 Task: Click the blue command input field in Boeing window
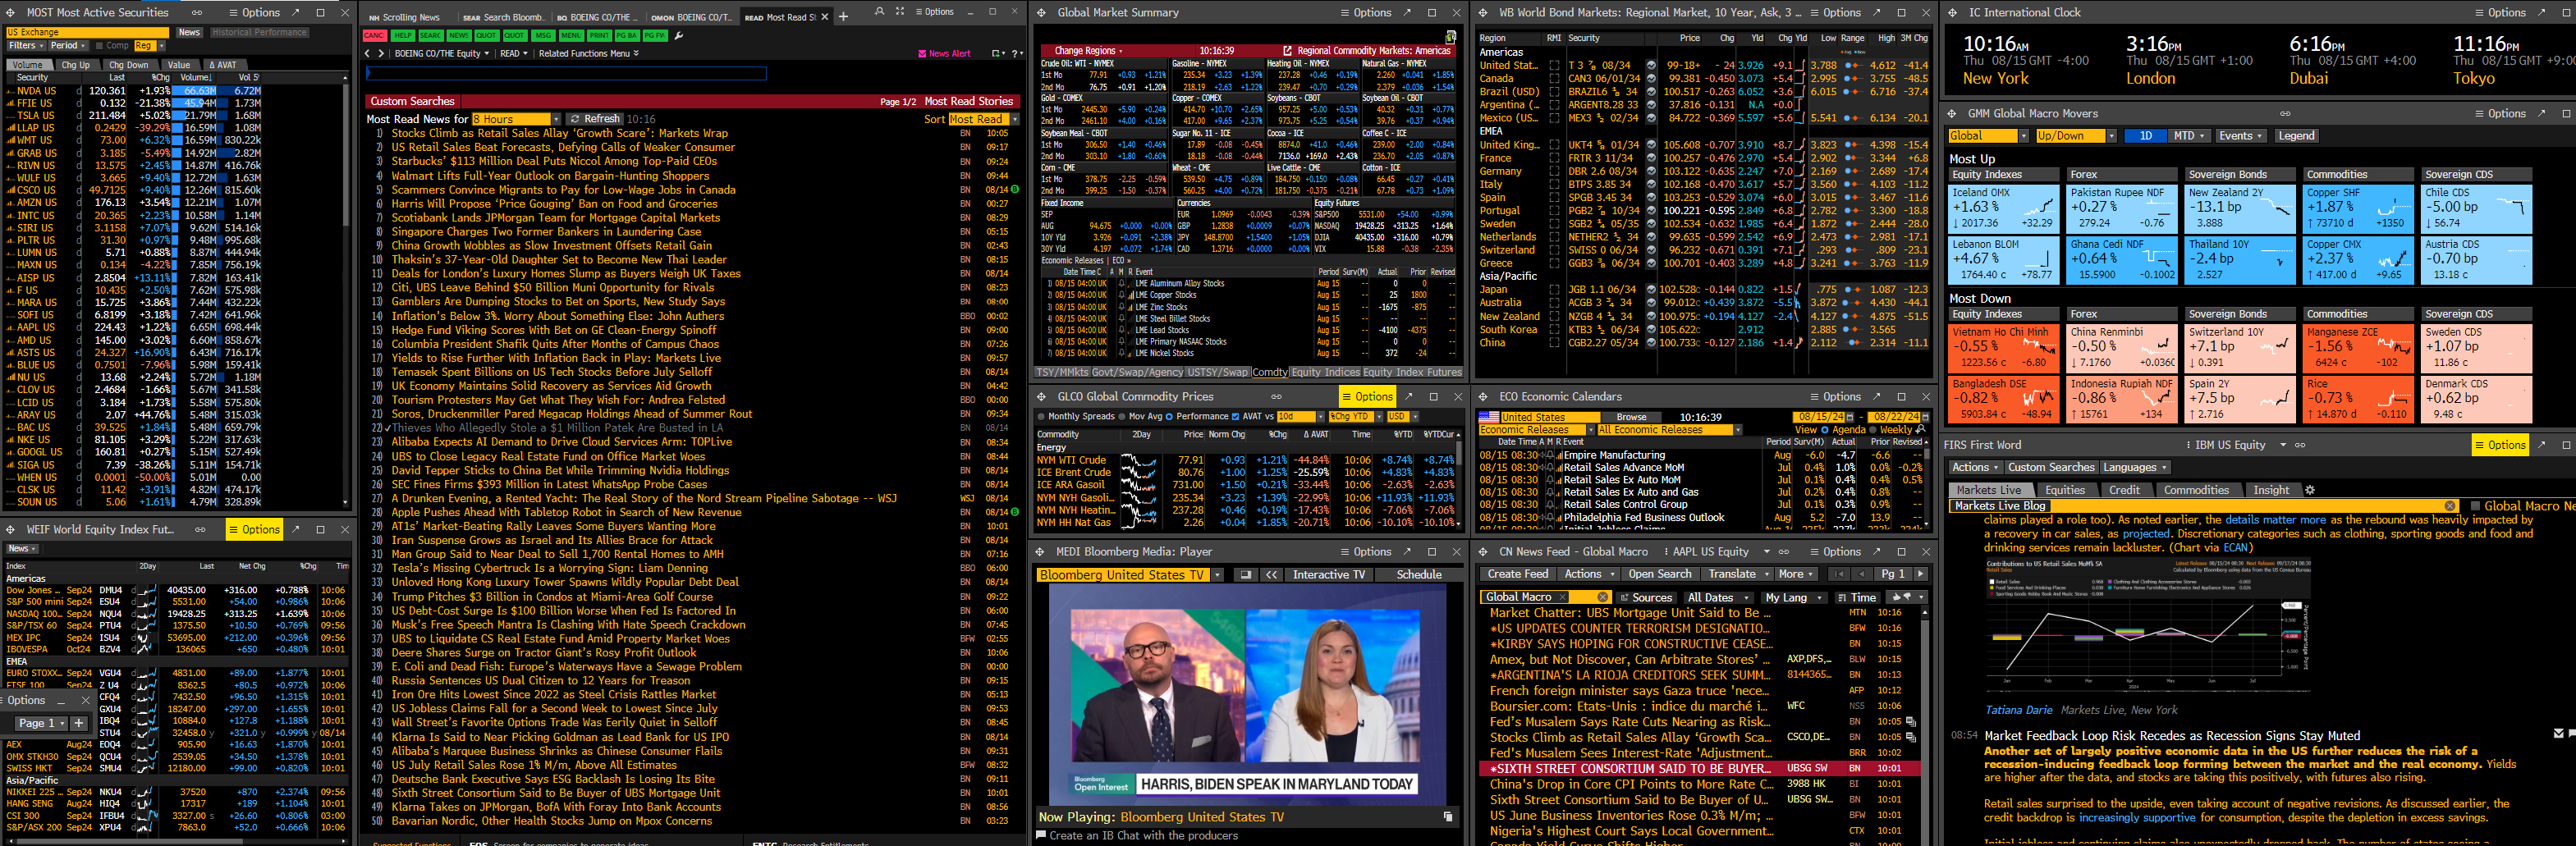point(566,73)
